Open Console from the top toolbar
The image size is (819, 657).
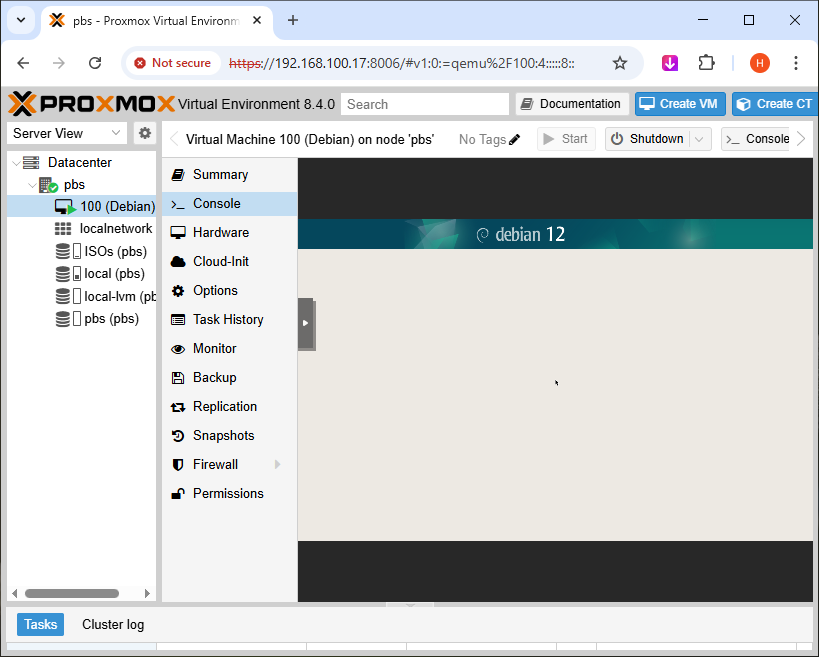(757, 139)
